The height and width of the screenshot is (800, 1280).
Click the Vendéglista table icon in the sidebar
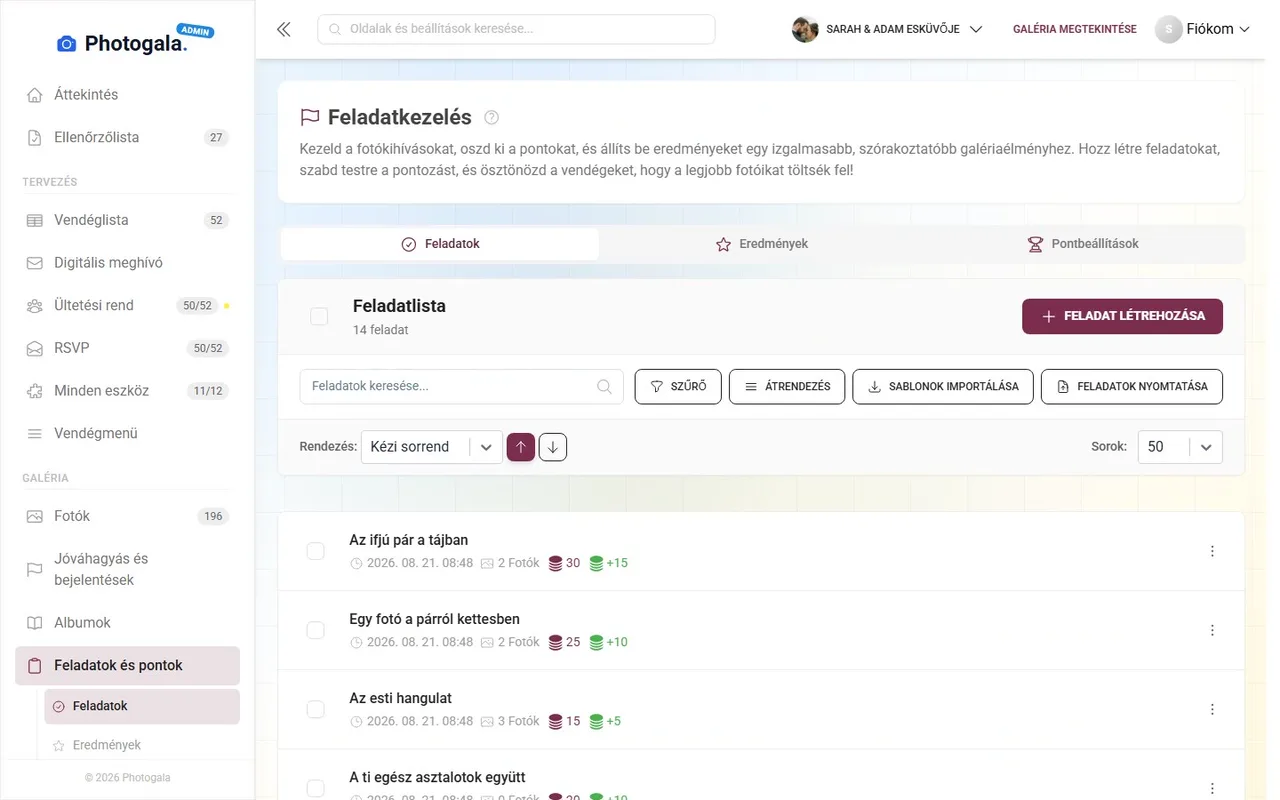coord(35,220)
